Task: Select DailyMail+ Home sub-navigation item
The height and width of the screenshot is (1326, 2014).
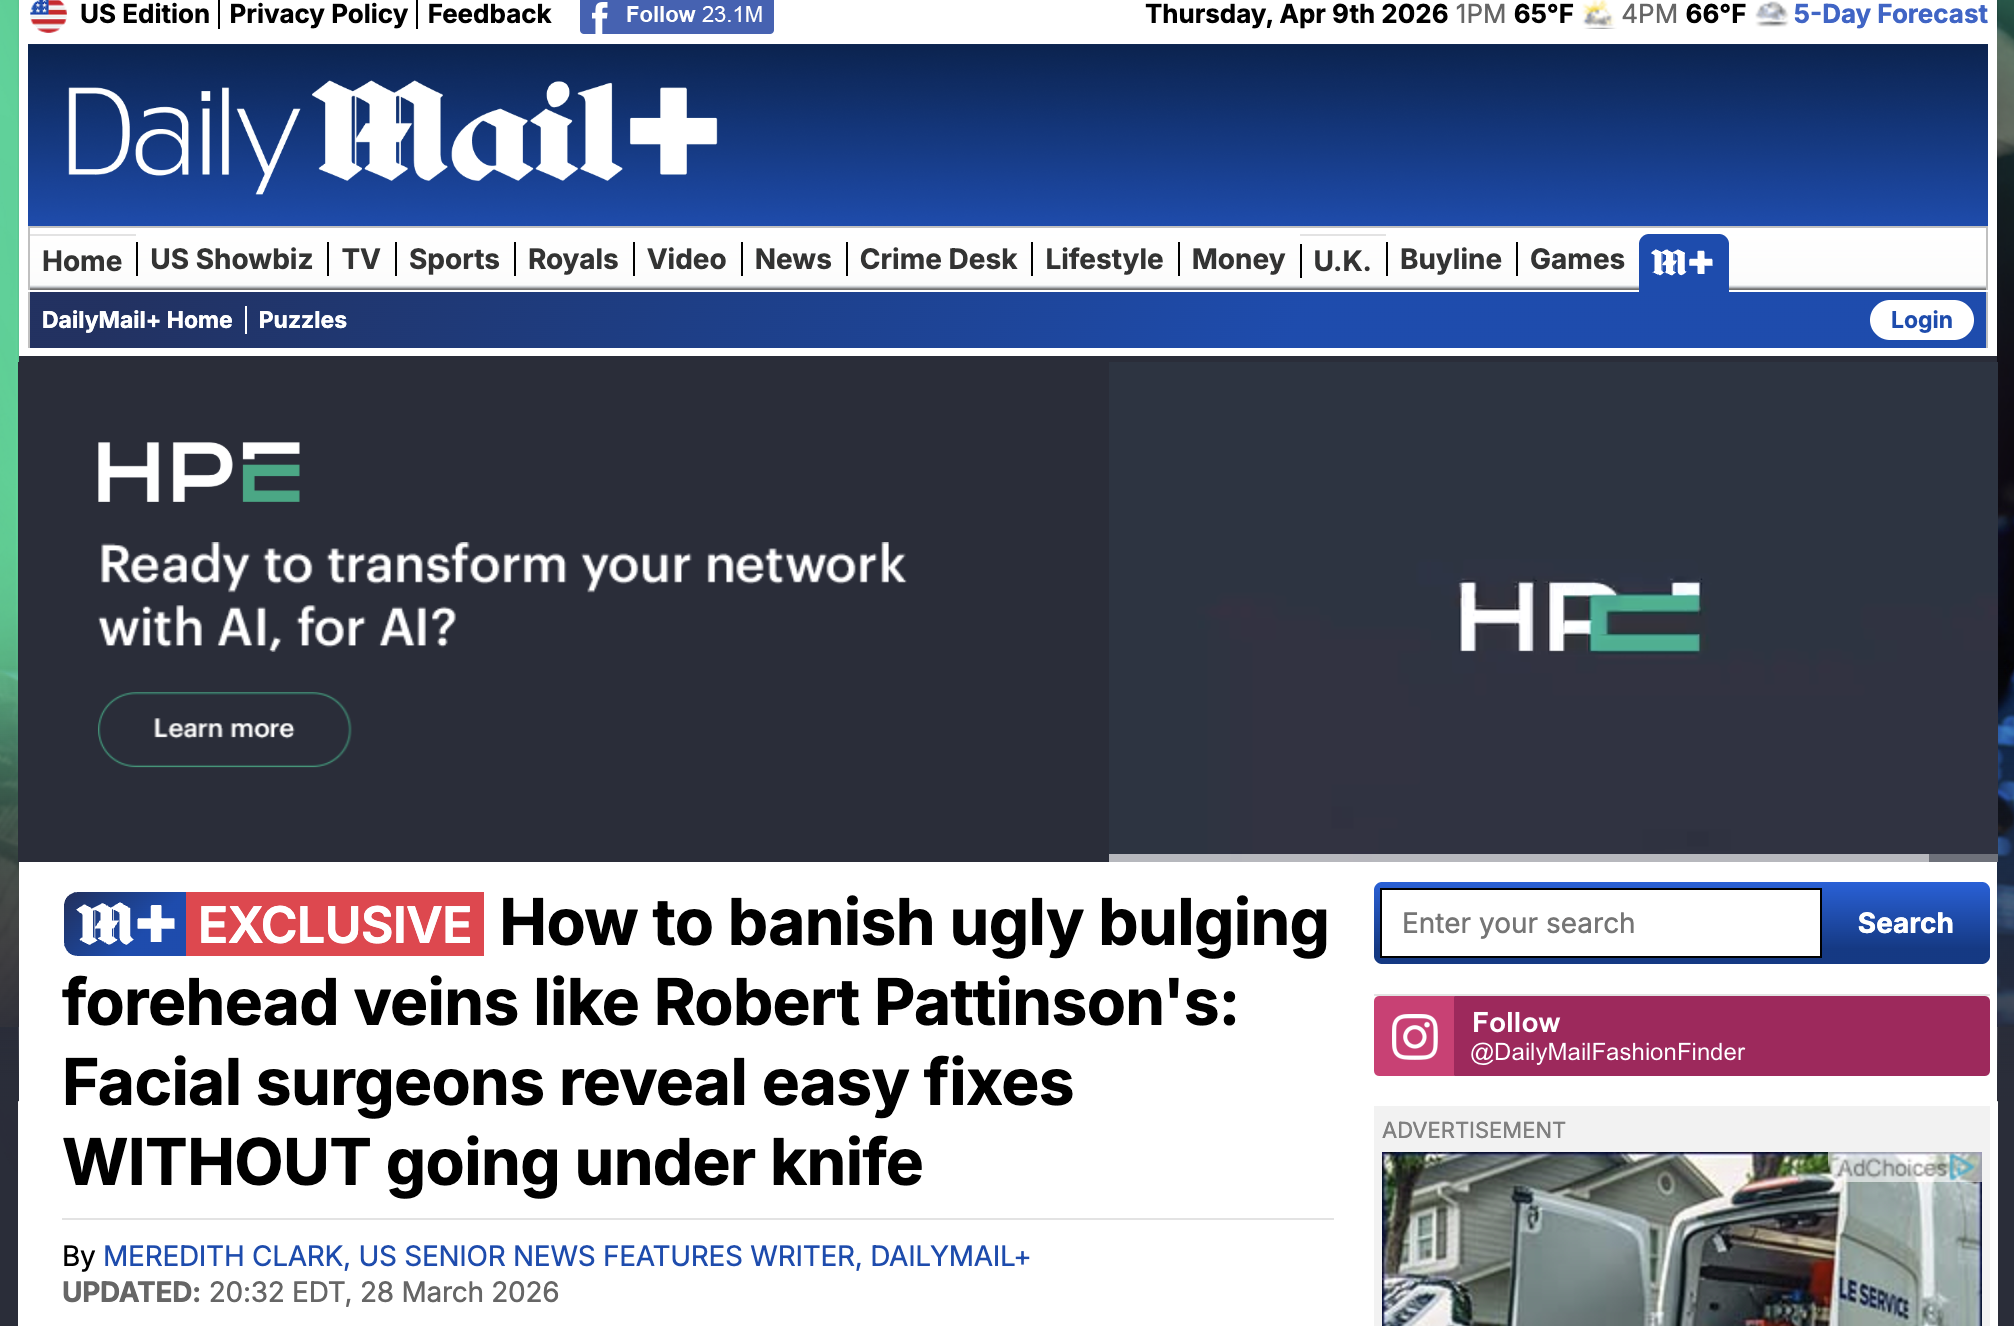Action: [x=137, y=320]
